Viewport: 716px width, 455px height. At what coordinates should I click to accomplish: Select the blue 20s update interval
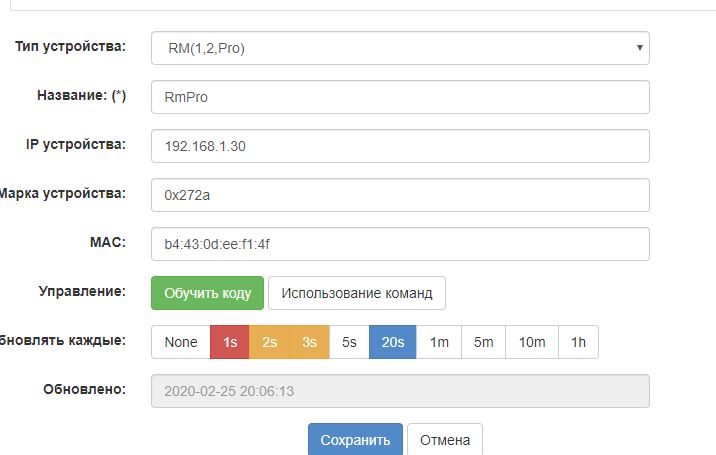[x=393, y=342]
